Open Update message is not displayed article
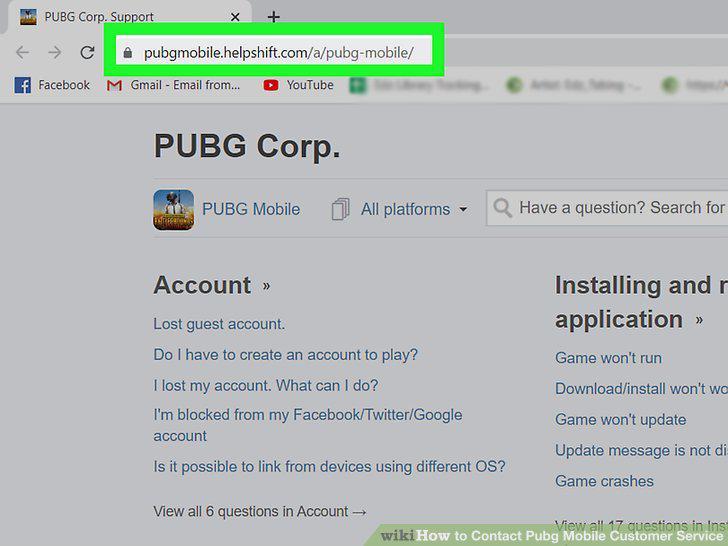The width and height of the screenshot is (728, 546). [x=641, y=450]
